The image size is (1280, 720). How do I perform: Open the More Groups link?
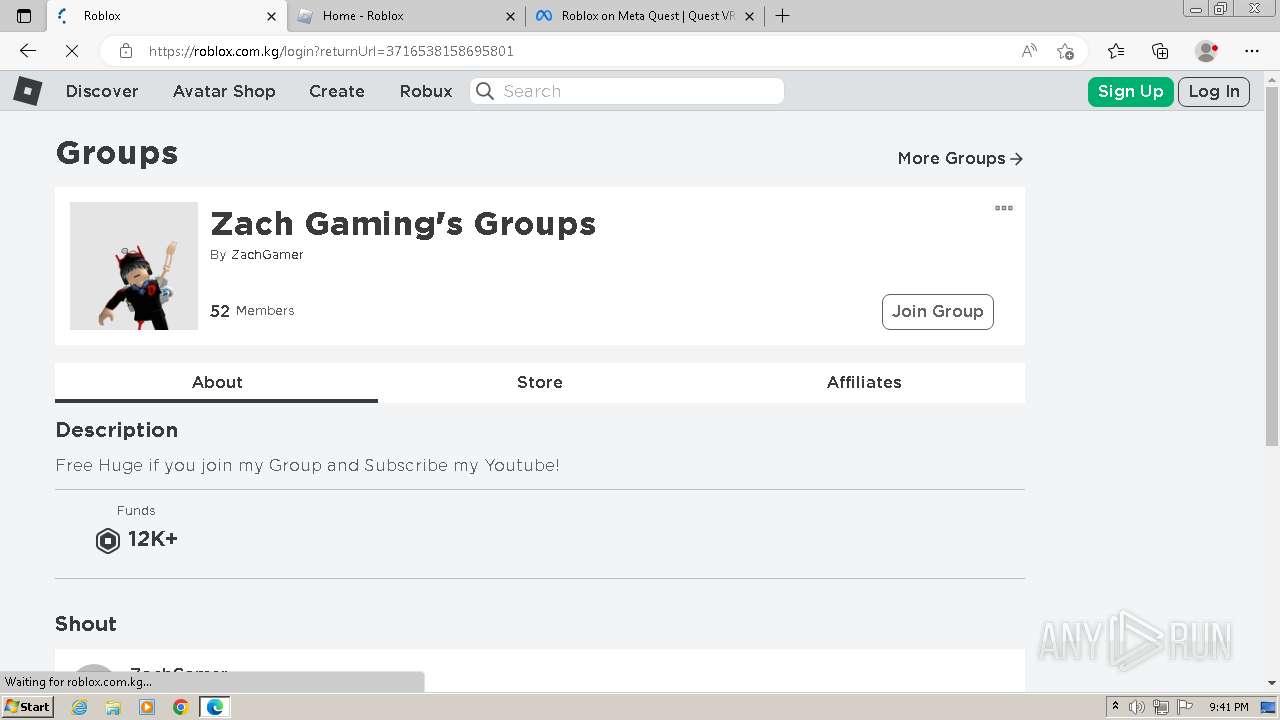coord(960,159)
